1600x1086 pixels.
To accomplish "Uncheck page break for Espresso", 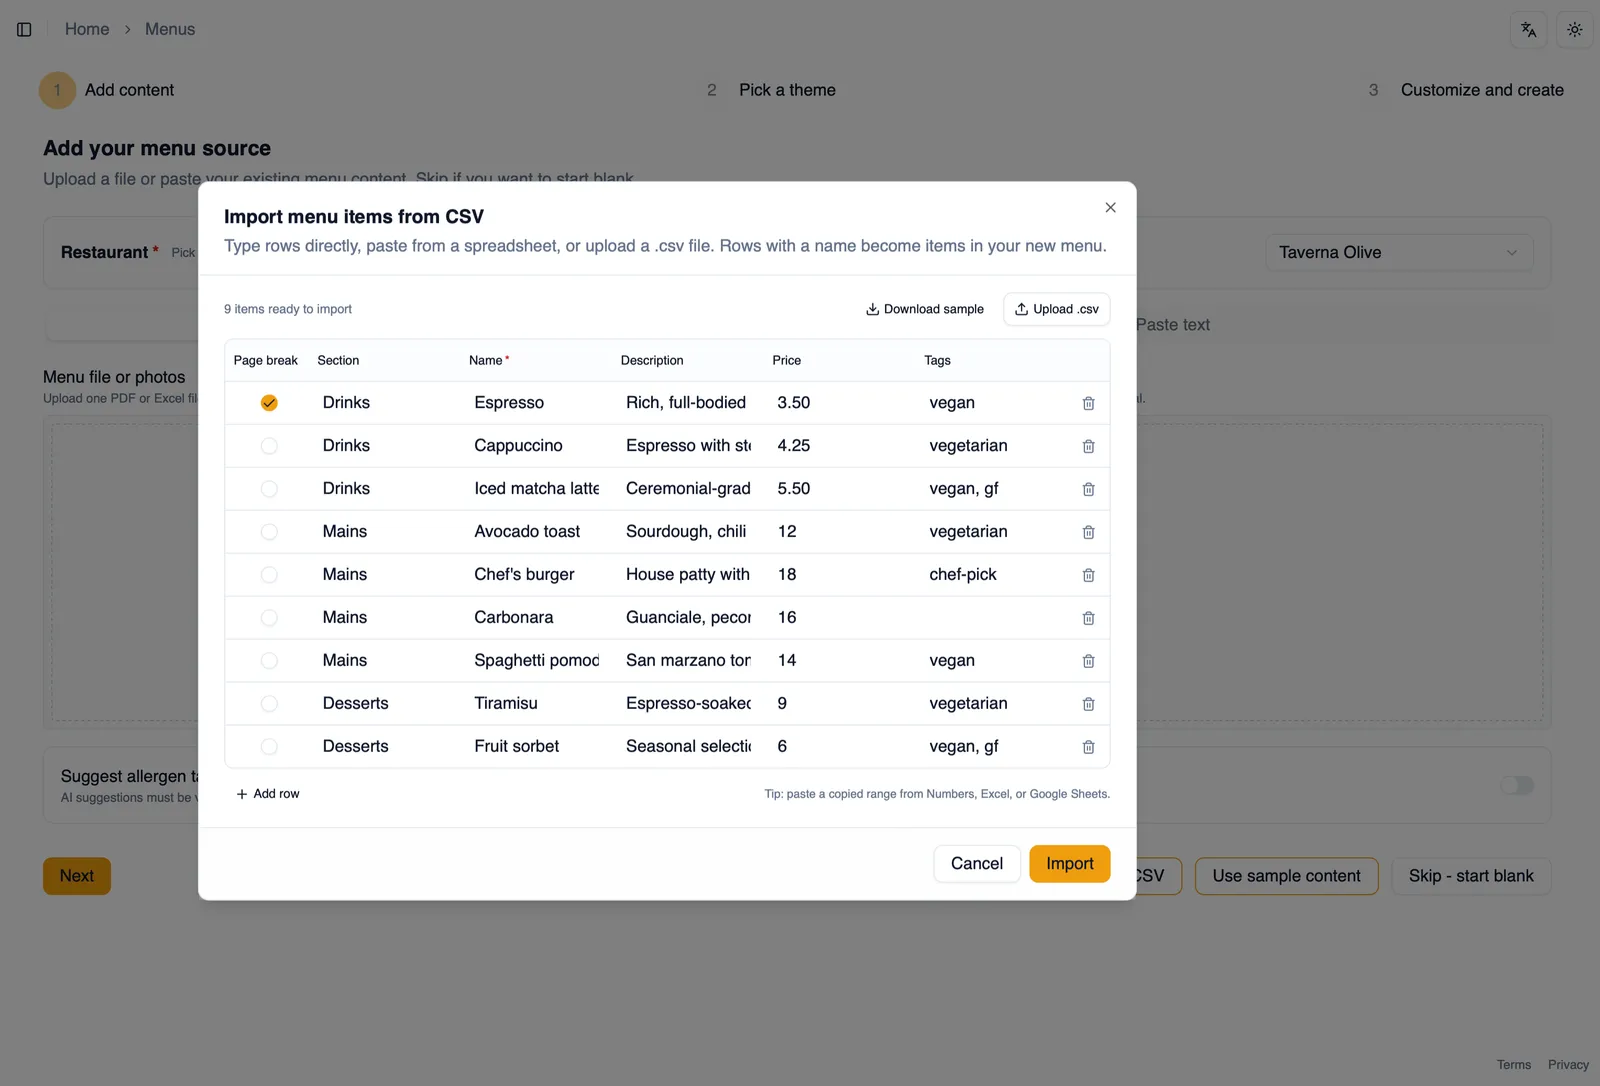I will (x=269, y=403).
